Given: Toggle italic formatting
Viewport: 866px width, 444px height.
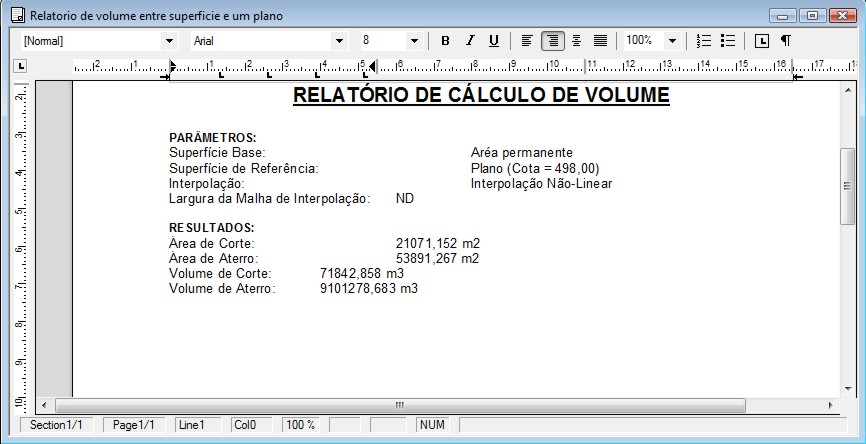Looking at the screenshot, I should (469, 41).
